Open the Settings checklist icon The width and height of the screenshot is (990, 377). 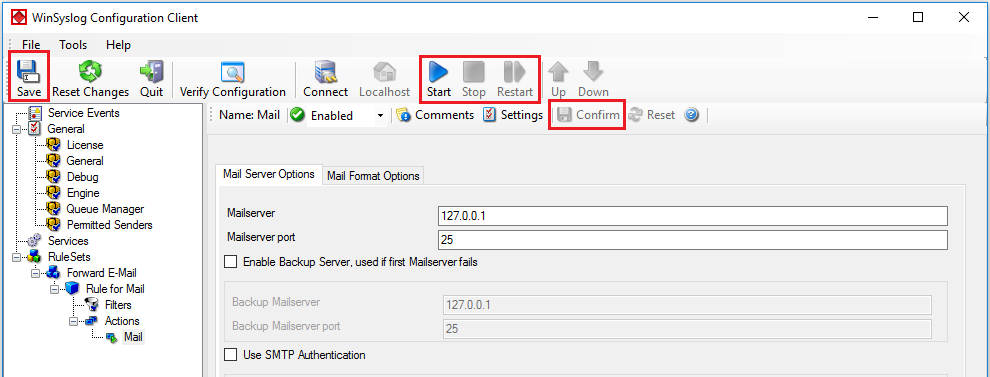tap(489, 115)
